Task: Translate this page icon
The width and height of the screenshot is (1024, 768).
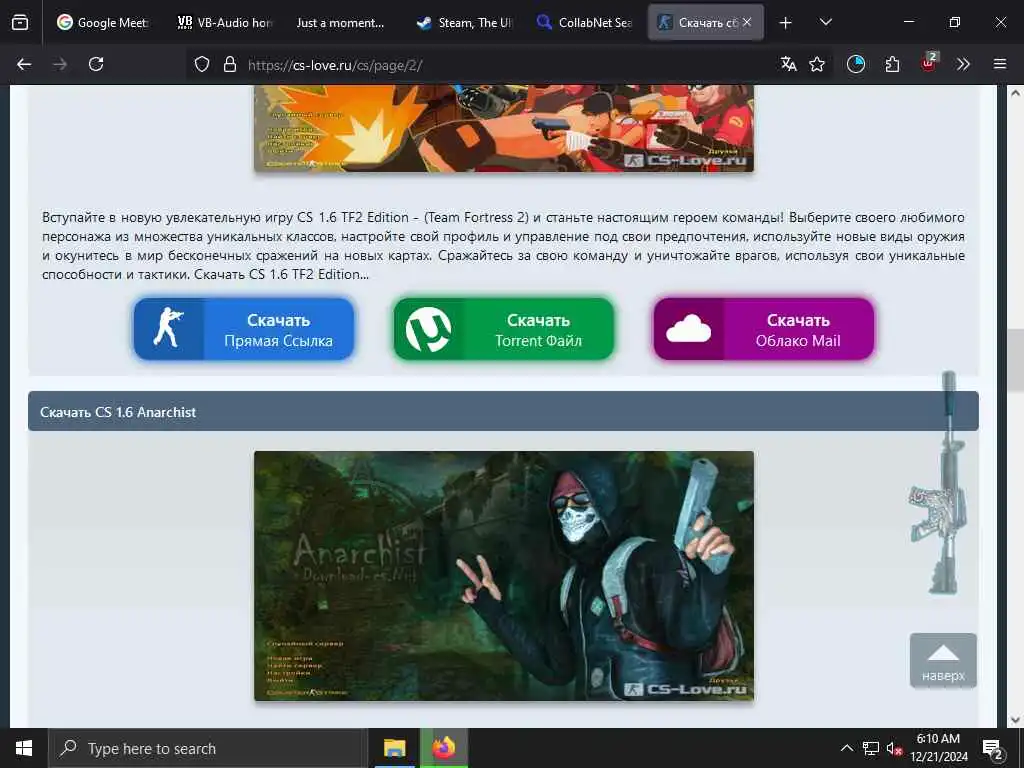Action: coord(789,64)
